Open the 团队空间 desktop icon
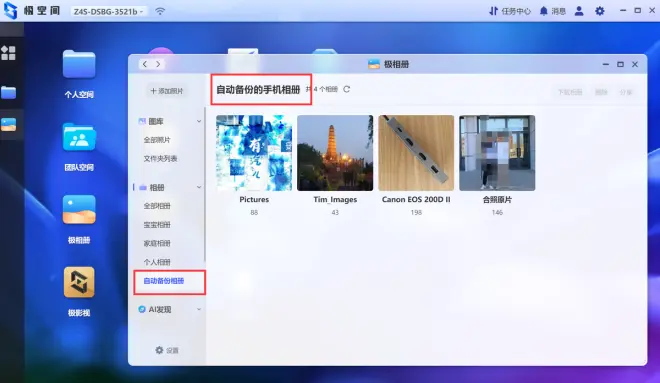Screen dimensions: 660x383 [x=79, y=137]
